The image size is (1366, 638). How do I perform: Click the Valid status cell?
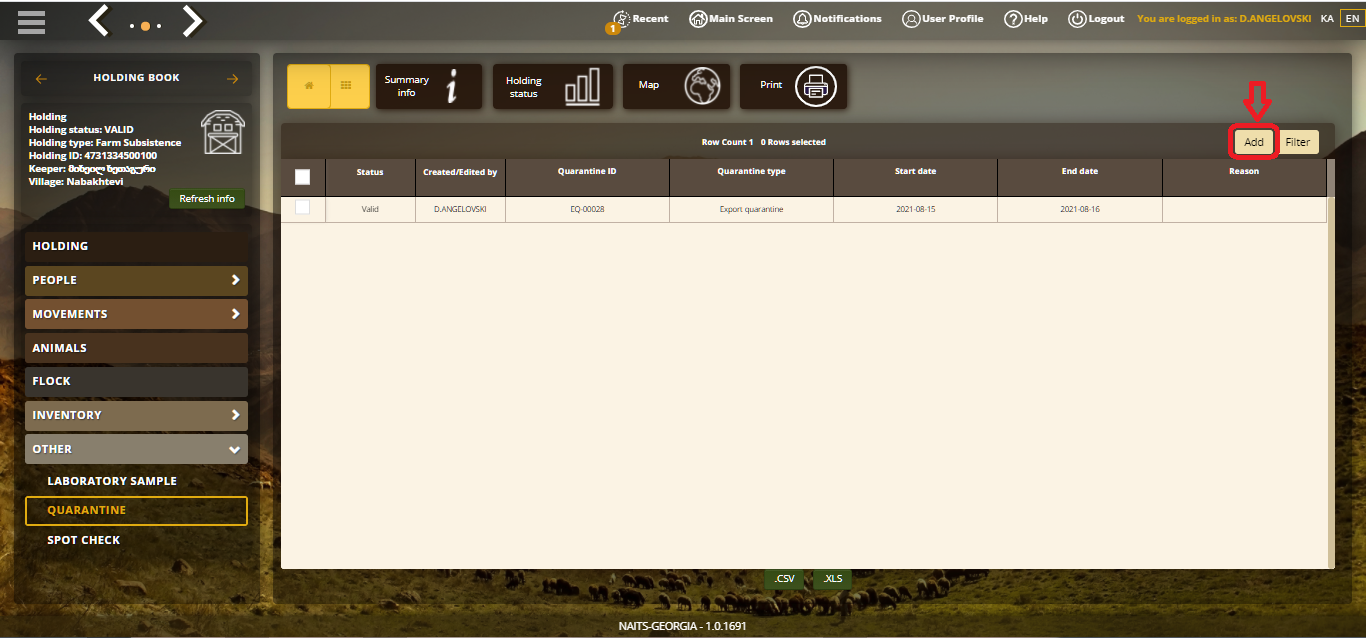(x=370, y=210)
